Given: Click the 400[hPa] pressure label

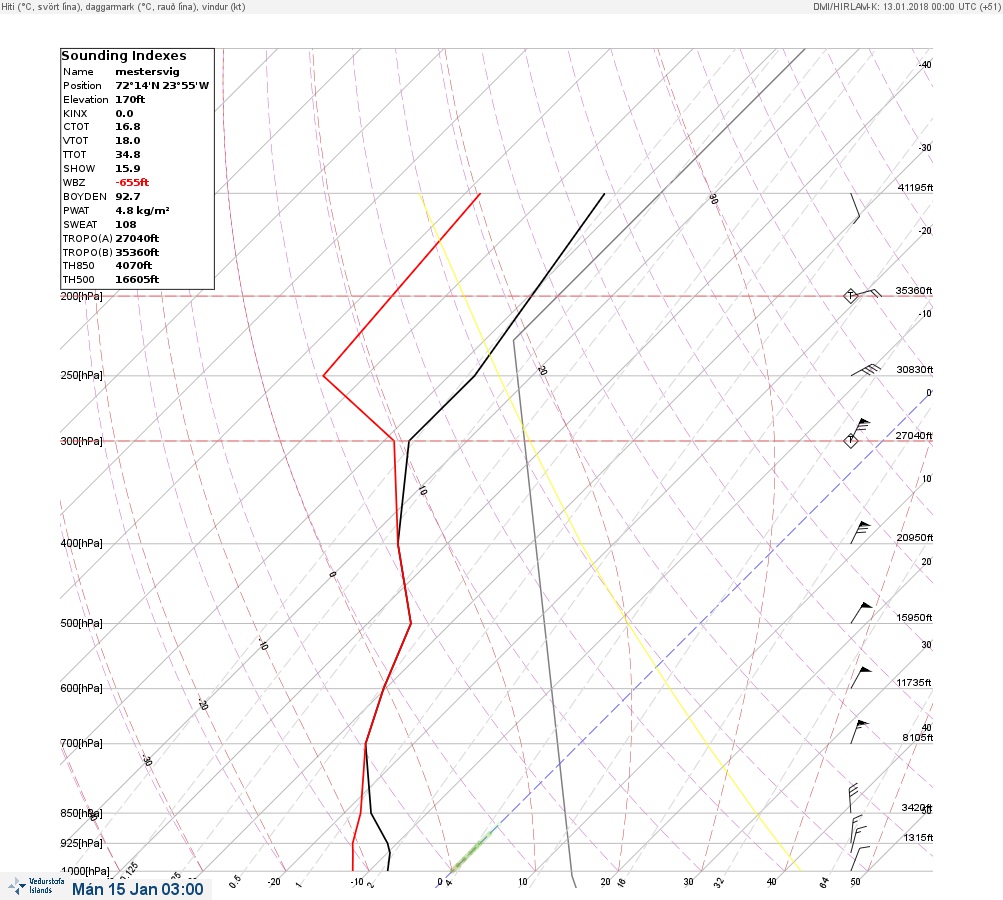Looking at the screenshot, I should 81,543.
